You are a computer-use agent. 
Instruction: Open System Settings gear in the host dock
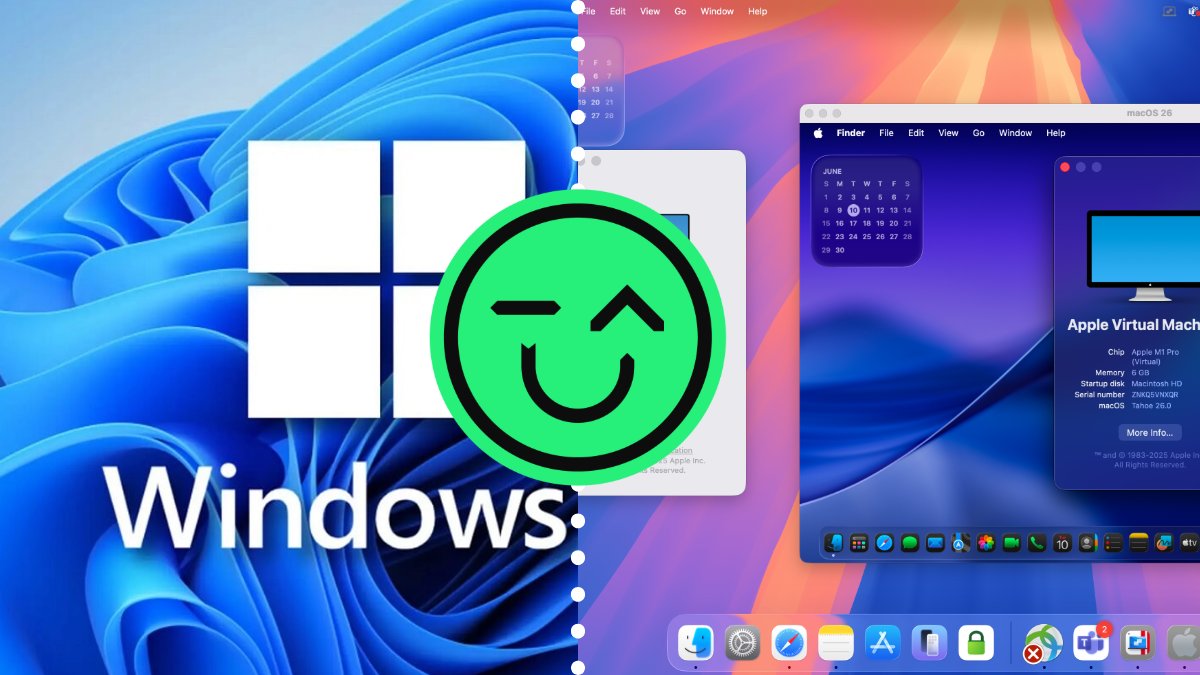743,643
